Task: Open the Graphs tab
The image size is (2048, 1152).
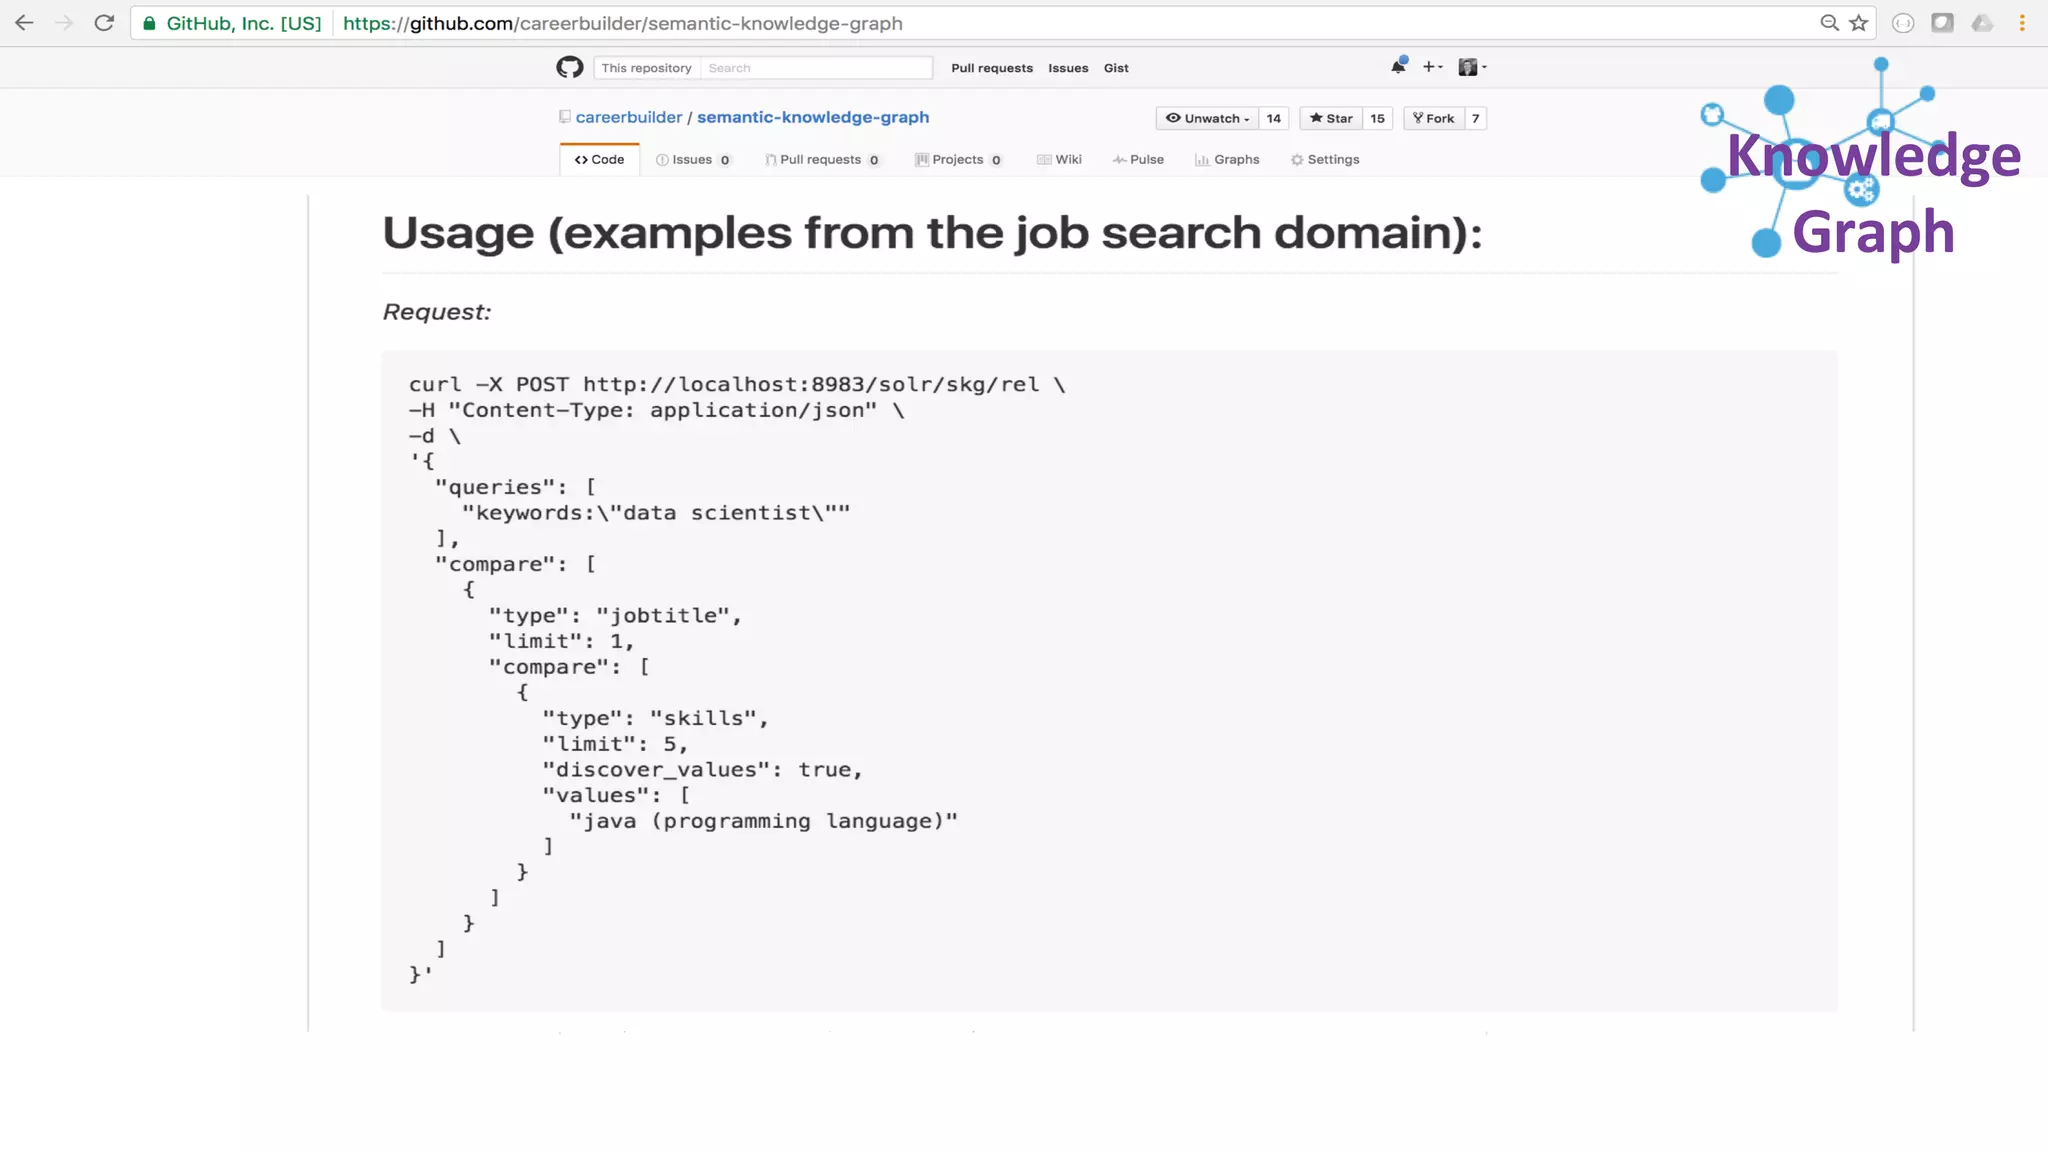Action: pos(1227,159)
